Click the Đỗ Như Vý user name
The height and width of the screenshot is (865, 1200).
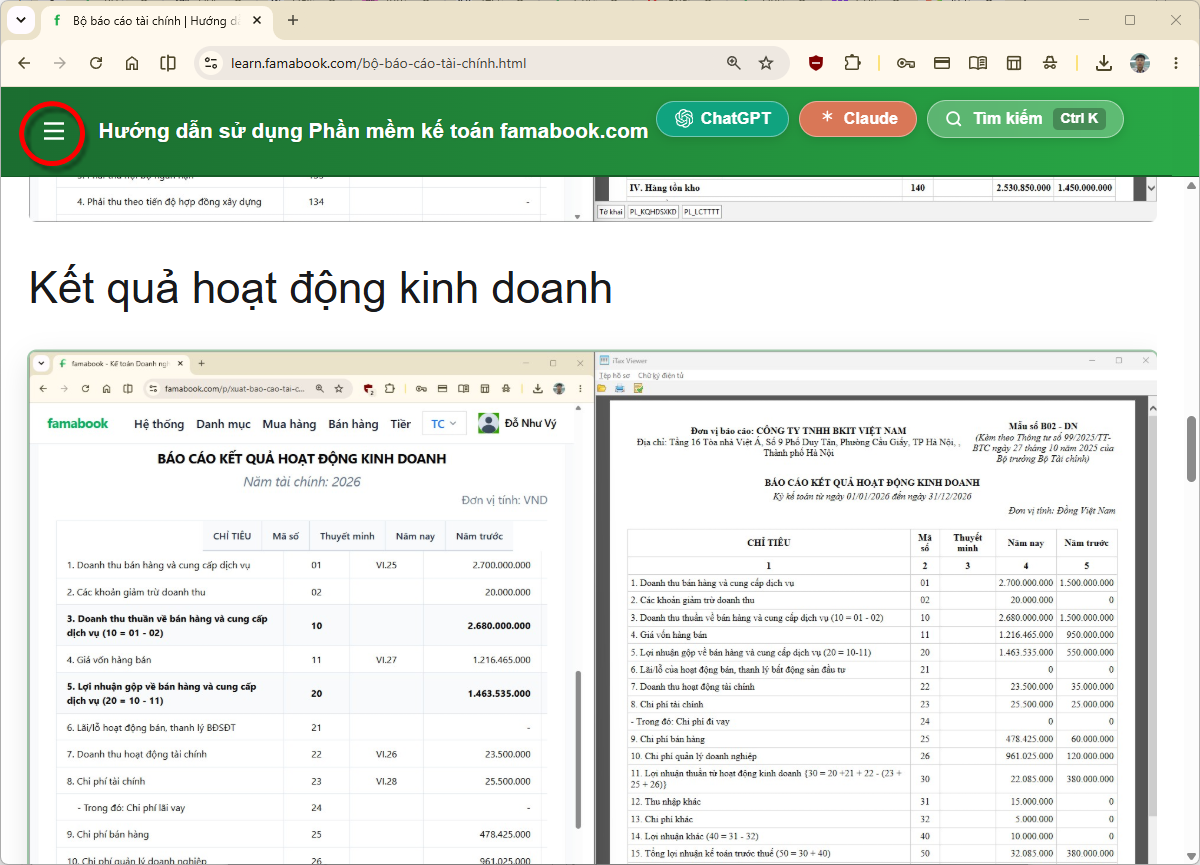(x=532, y=424)
